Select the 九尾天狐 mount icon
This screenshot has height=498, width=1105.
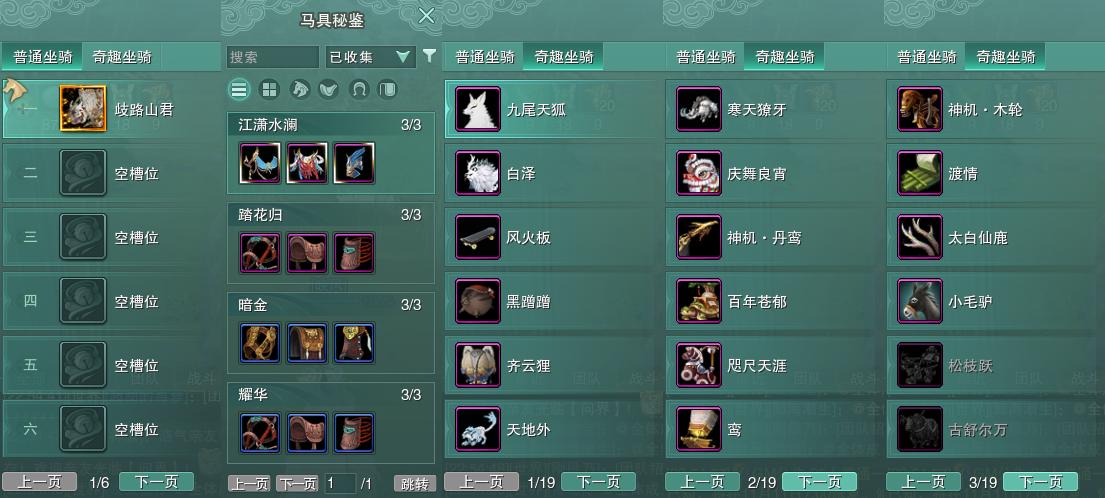[x=478, y=109]
